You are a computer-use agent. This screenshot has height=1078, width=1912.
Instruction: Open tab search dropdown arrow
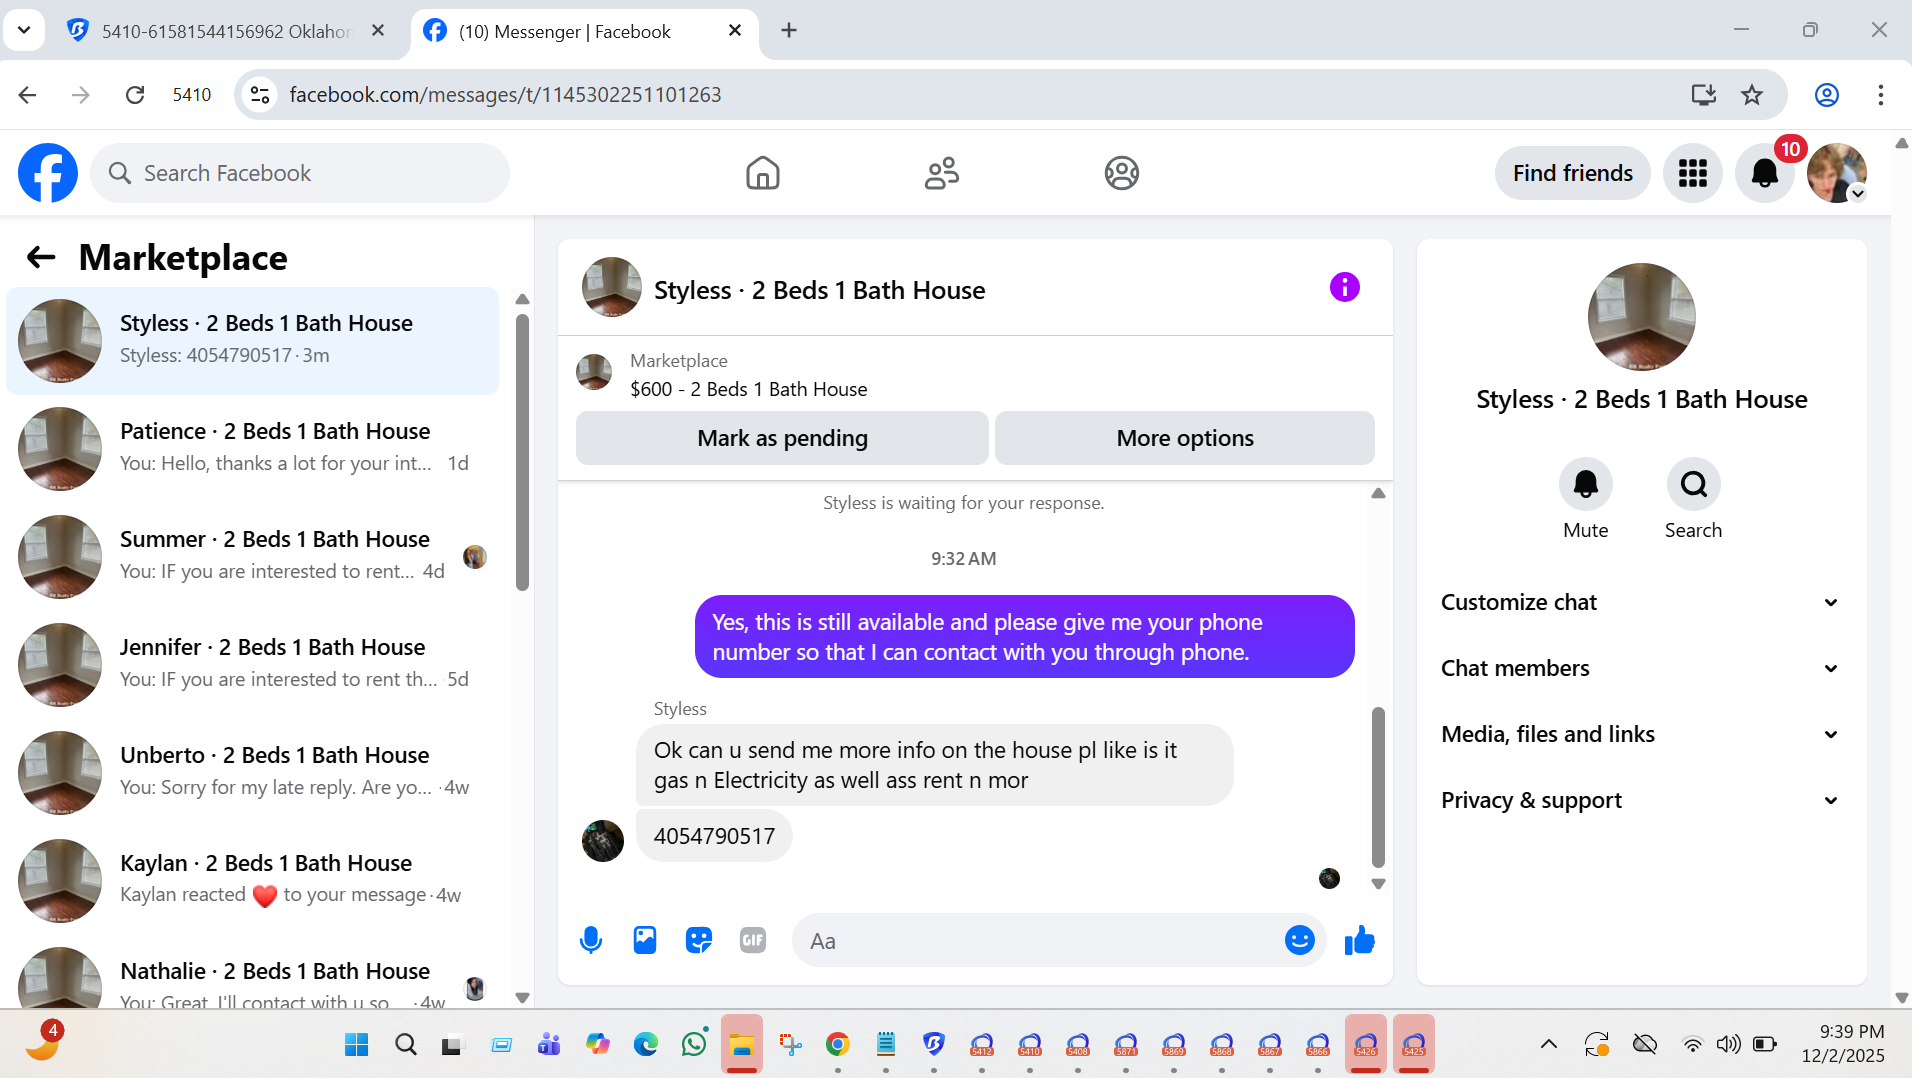(24, 30)
